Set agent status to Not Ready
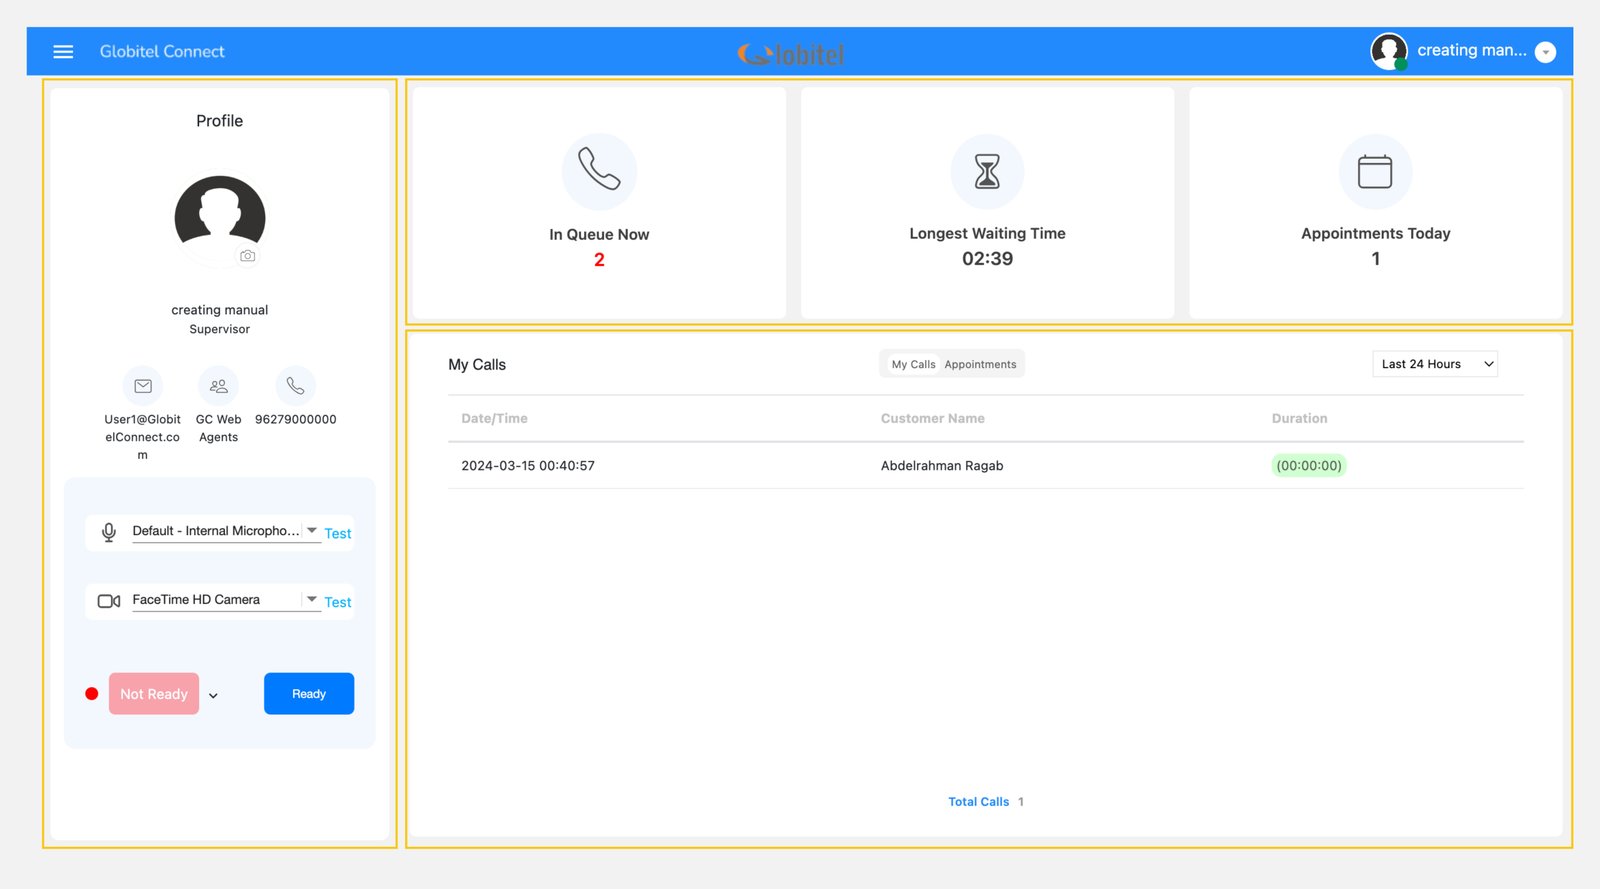1600x889 pixels. coord(154,694)
